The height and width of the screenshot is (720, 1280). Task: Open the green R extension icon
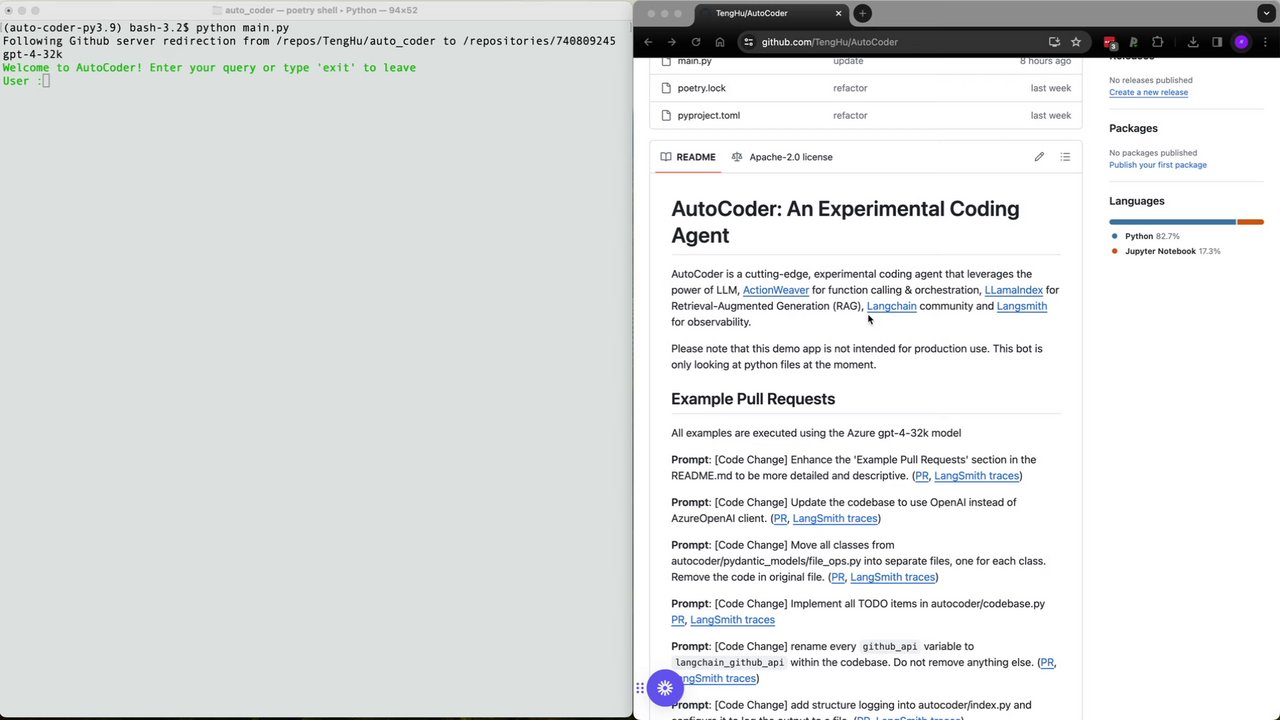(x=1134, y=42)
